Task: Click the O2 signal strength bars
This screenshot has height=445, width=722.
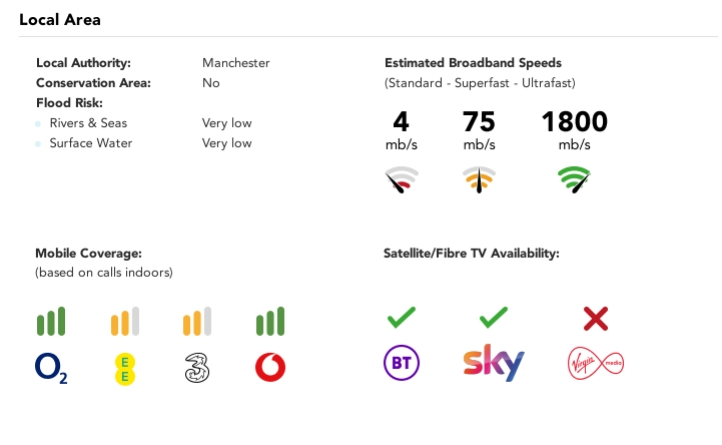Action: 51,322
